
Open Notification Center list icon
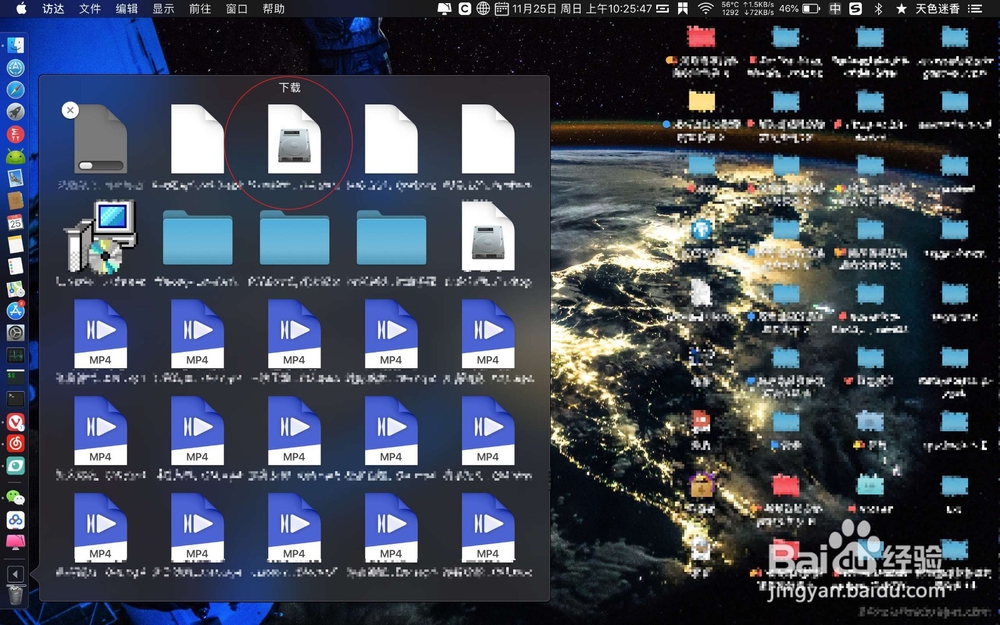click(975, 8)
